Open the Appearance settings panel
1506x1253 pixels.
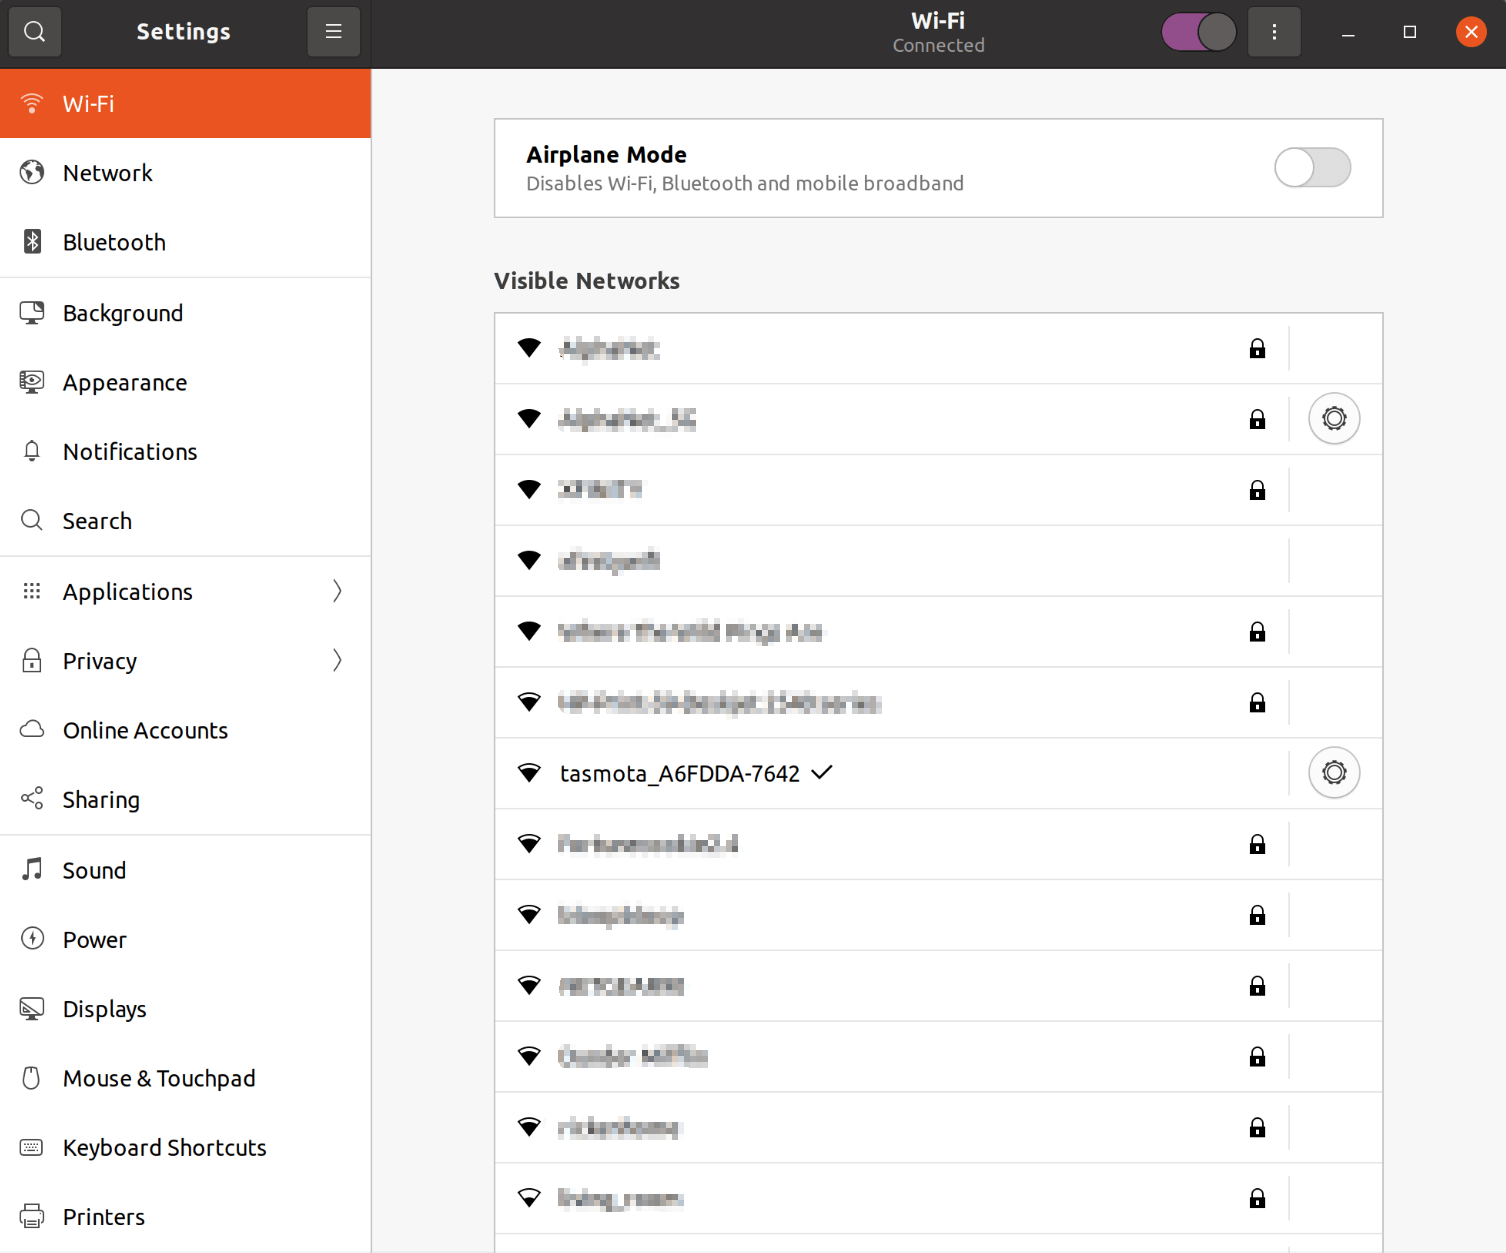125,383
